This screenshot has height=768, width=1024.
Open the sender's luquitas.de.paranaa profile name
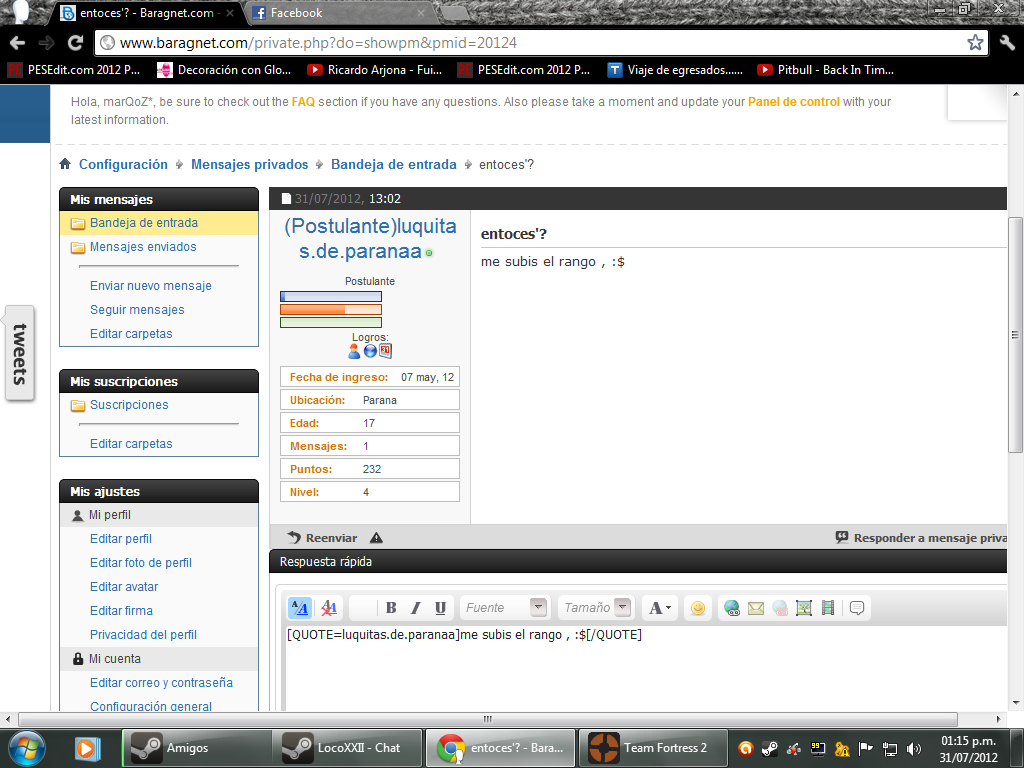370,238
